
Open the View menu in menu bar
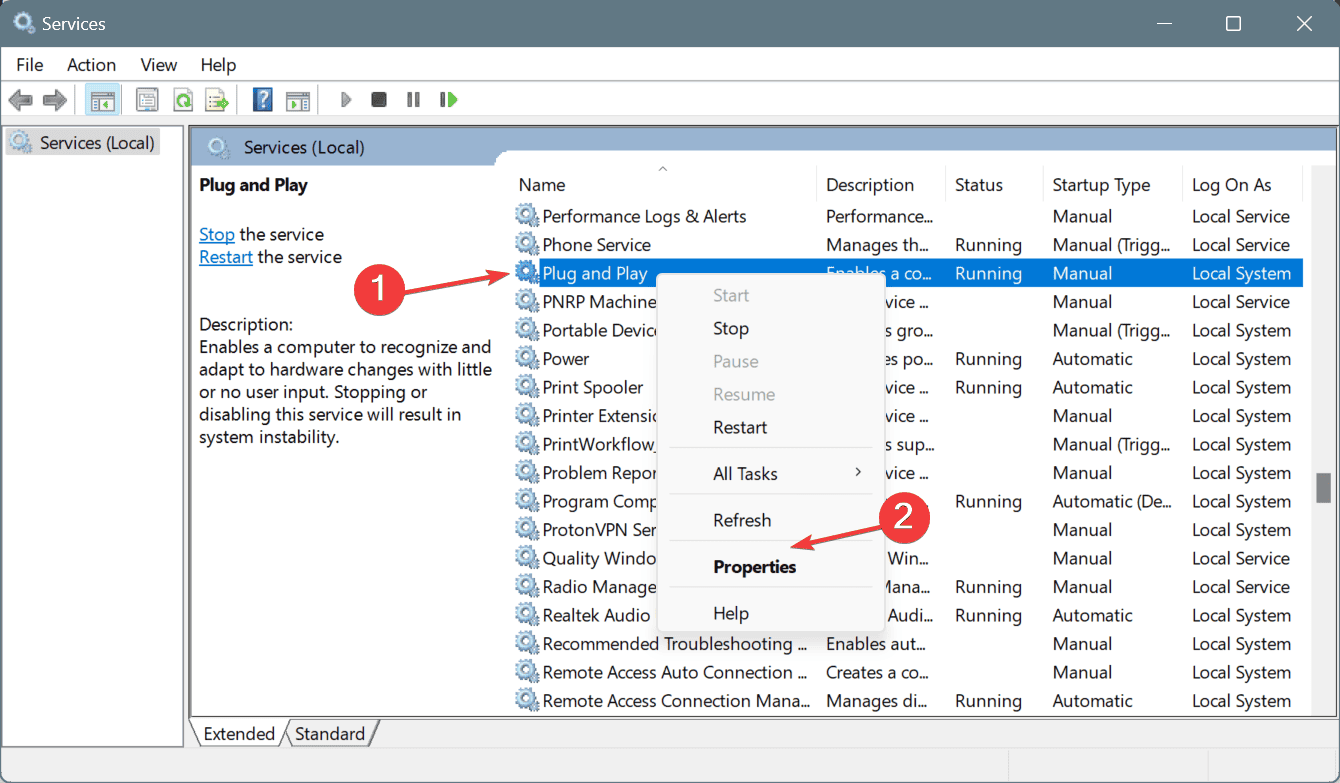158,65
